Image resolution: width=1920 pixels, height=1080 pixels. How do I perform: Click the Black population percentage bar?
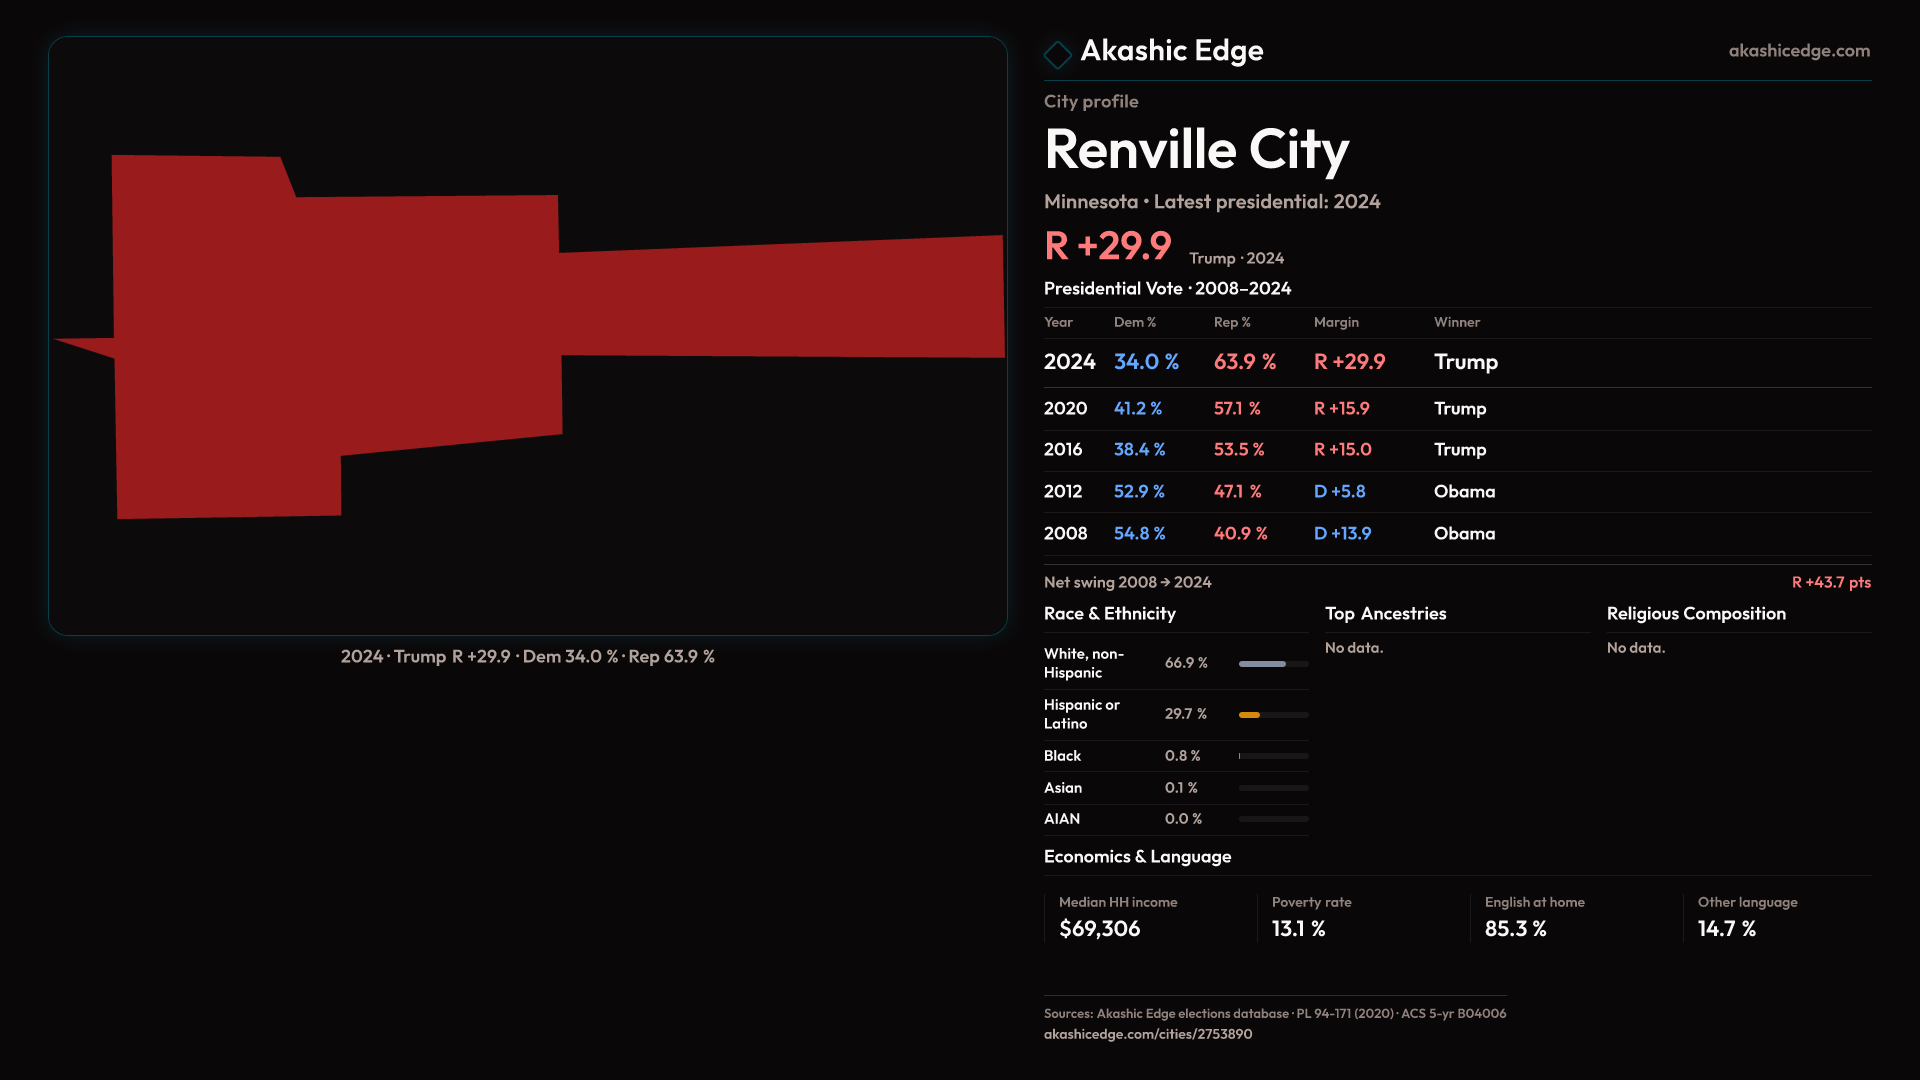click(x=1272, y=756)
